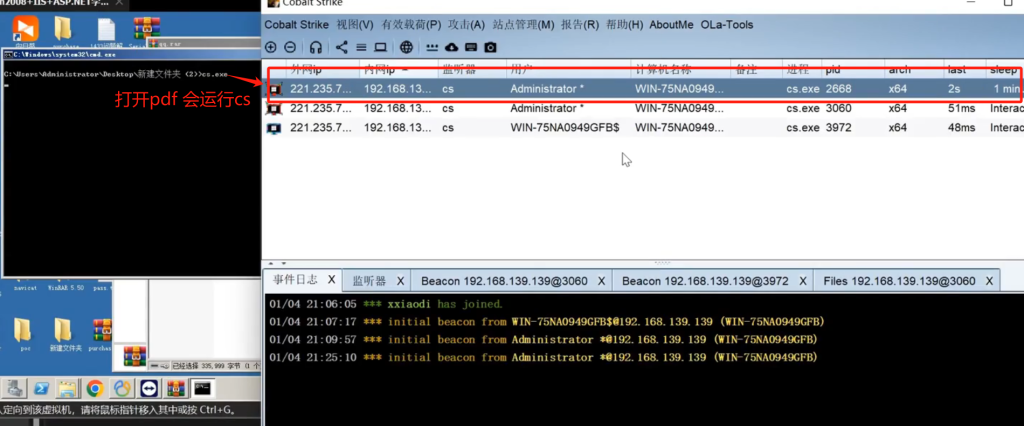1024x426 pixels.
Task: Open the 报告(R) menu
Action: (x=580, y=25)
